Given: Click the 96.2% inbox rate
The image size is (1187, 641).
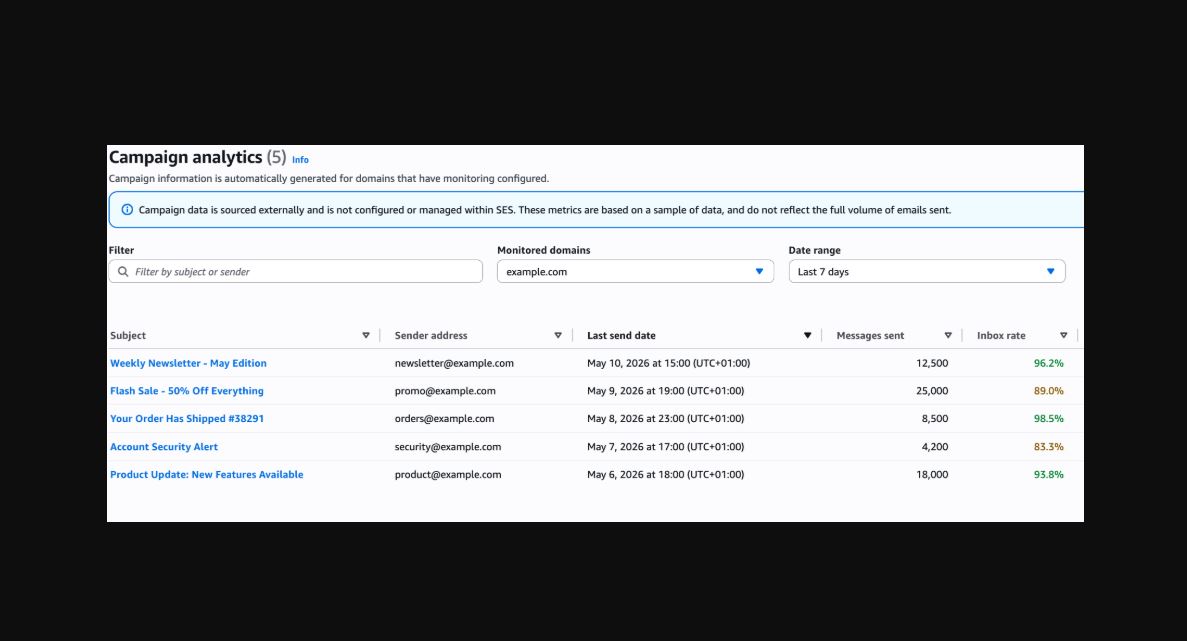Looking at the screenshot, I should click(x=1048, y=363).
